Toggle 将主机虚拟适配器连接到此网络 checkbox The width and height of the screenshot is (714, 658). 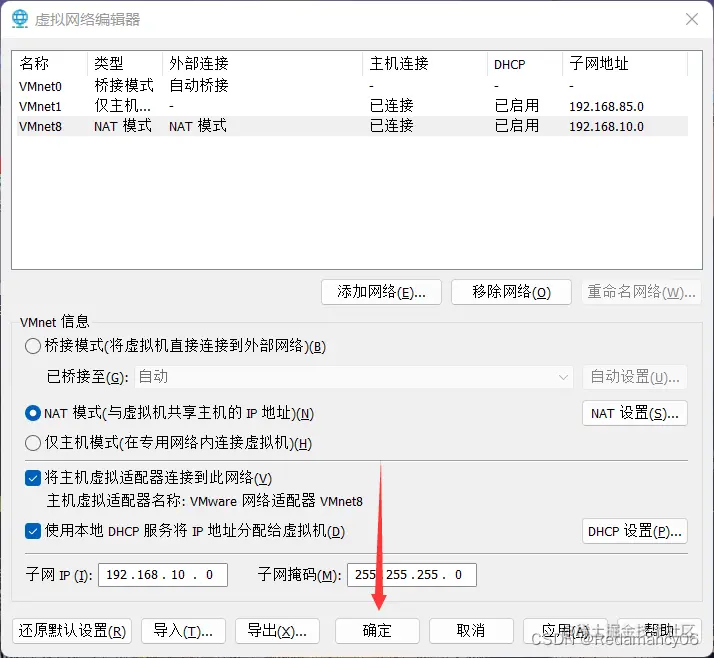coord(33,478)
